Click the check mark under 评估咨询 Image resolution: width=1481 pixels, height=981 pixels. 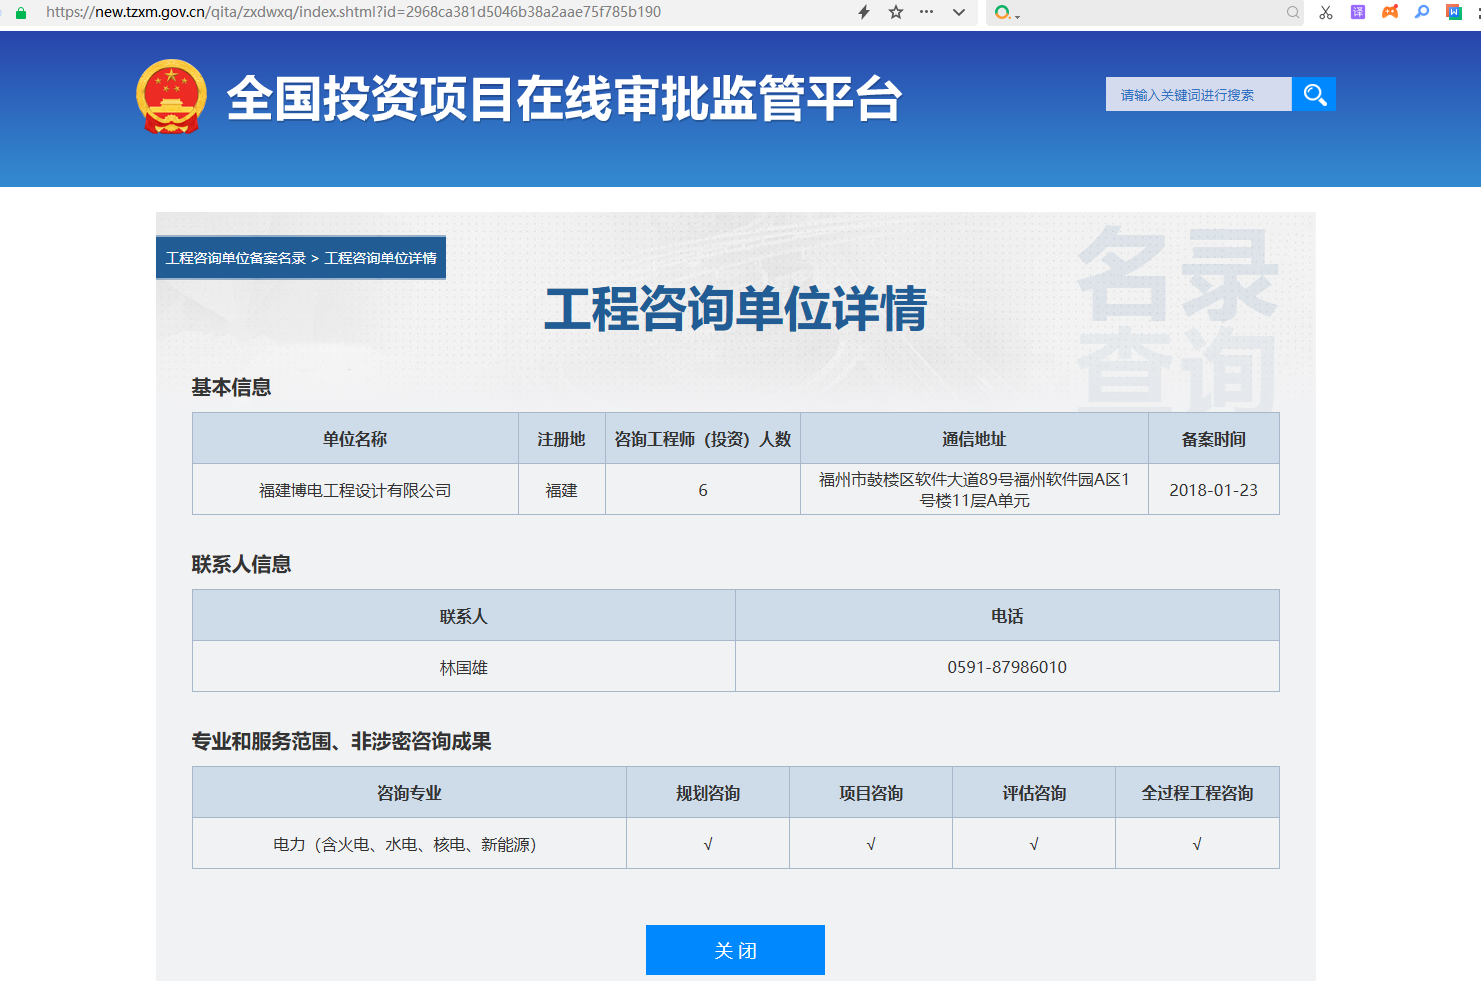pos(1034,844)
